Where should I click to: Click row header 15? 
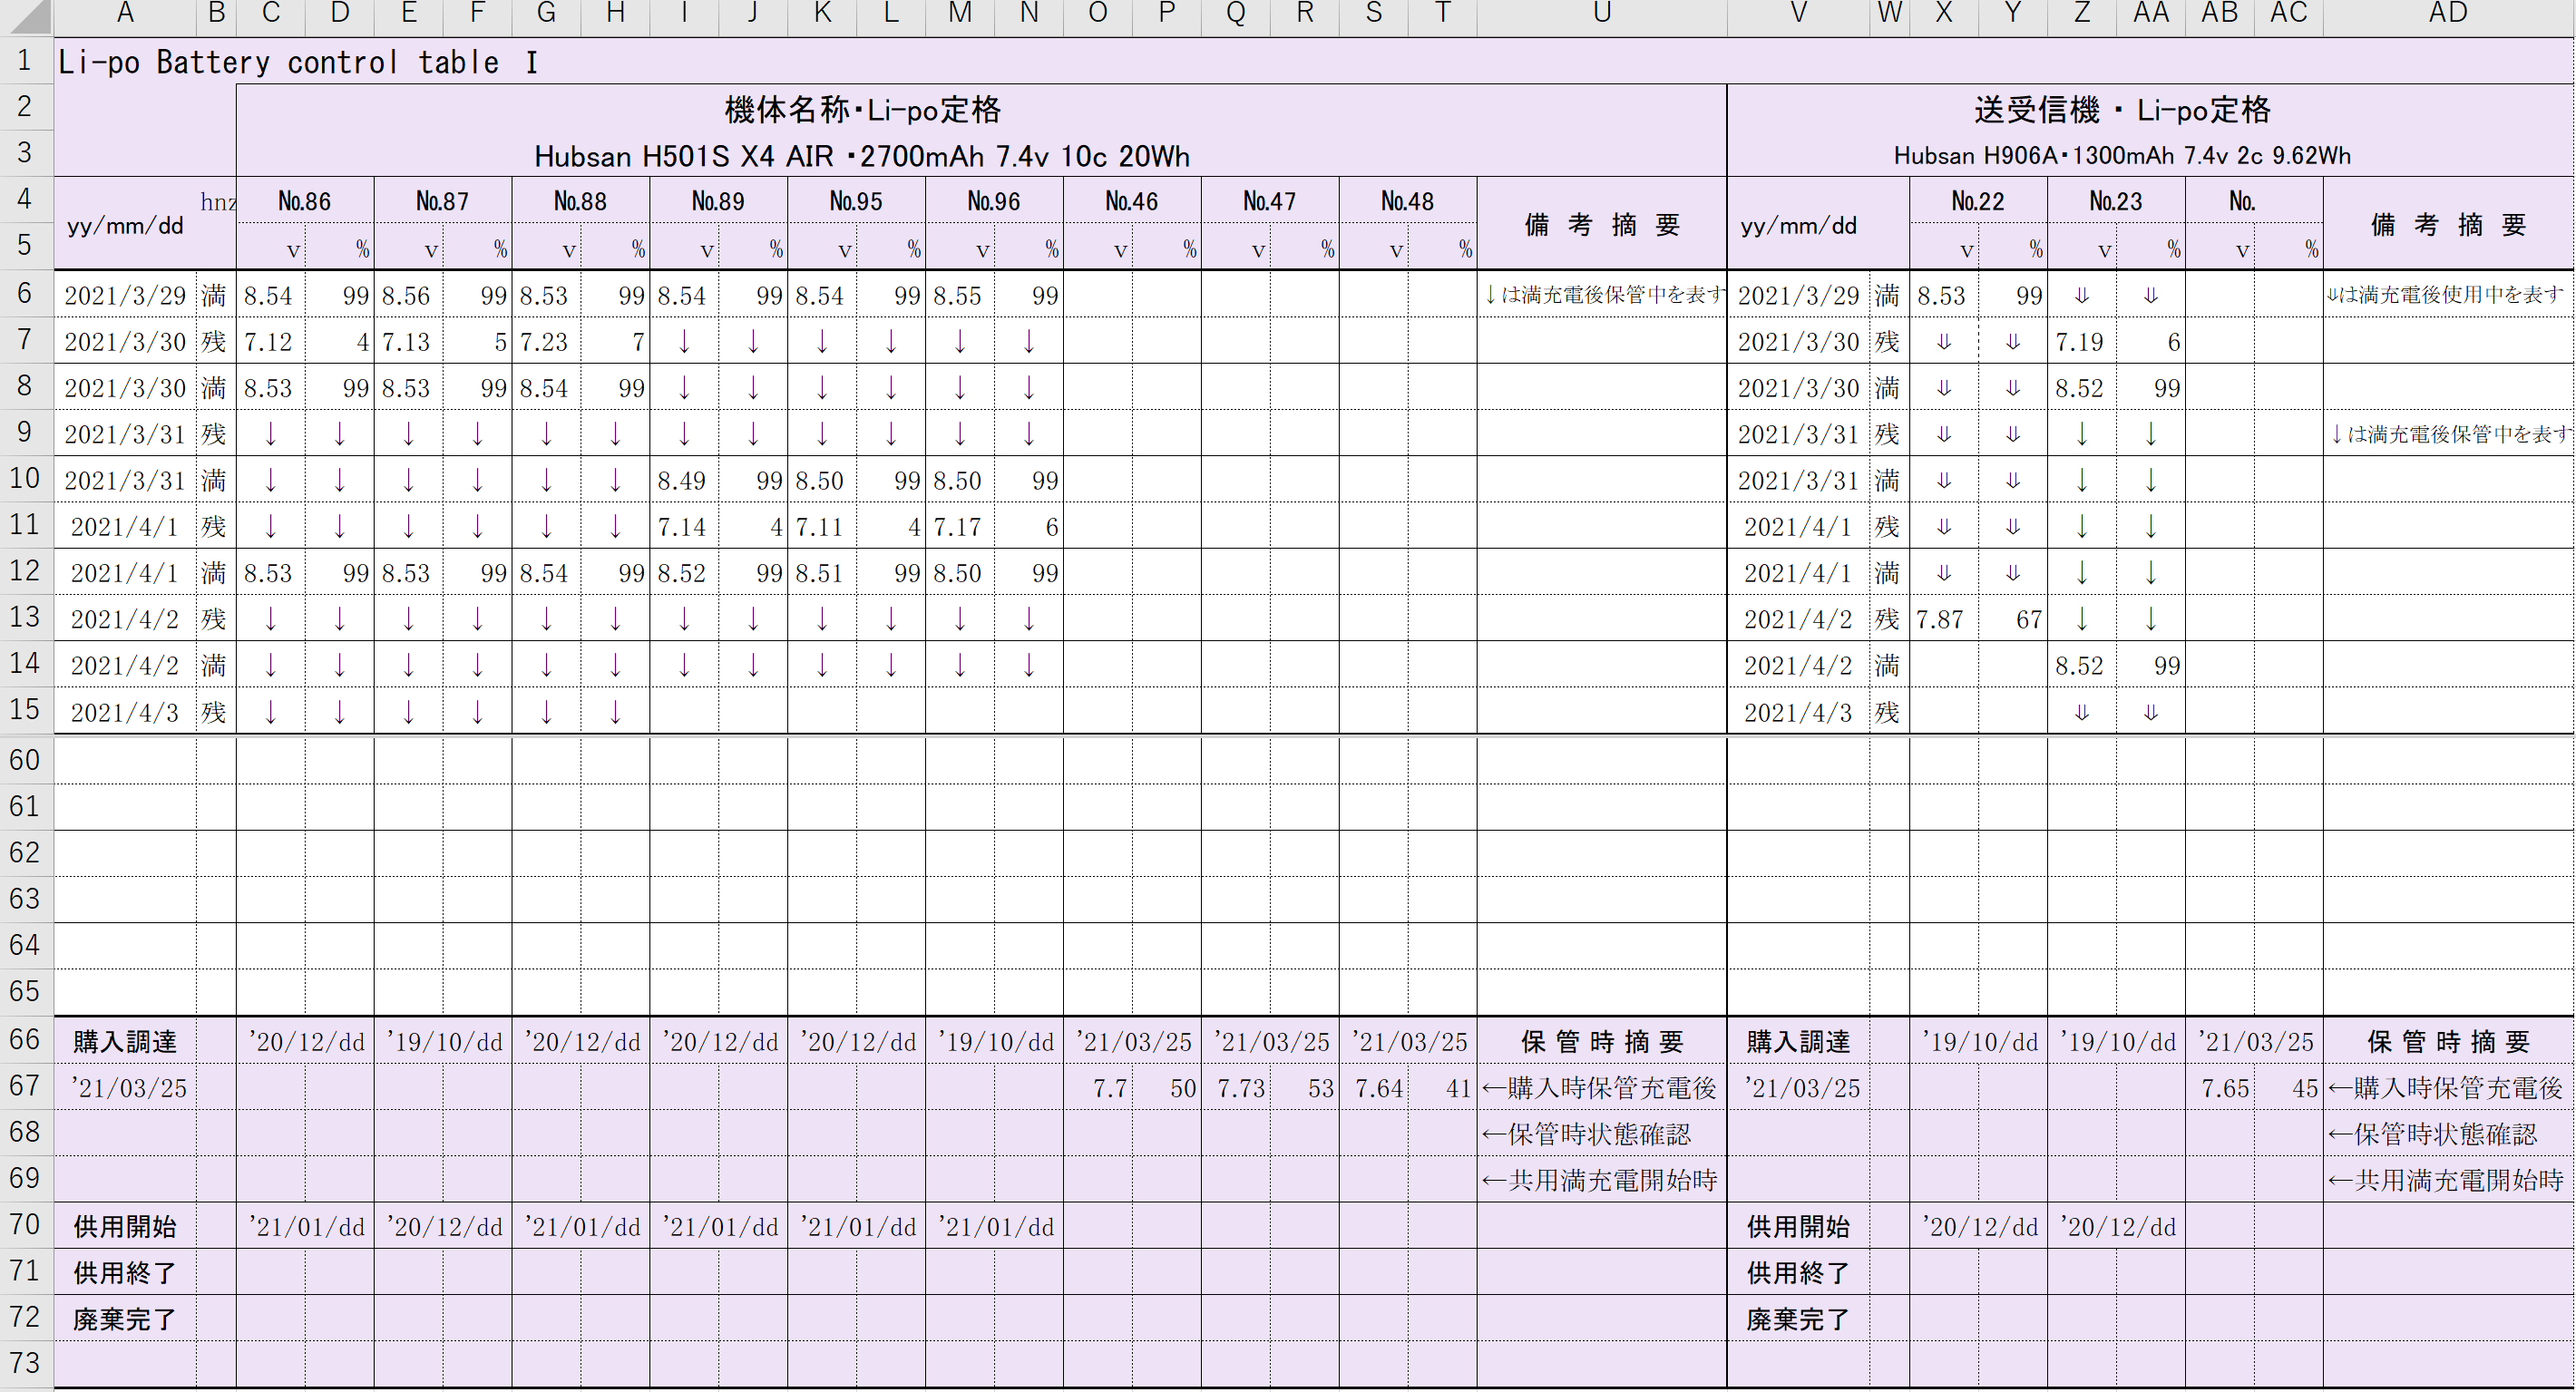coord(25,711)
